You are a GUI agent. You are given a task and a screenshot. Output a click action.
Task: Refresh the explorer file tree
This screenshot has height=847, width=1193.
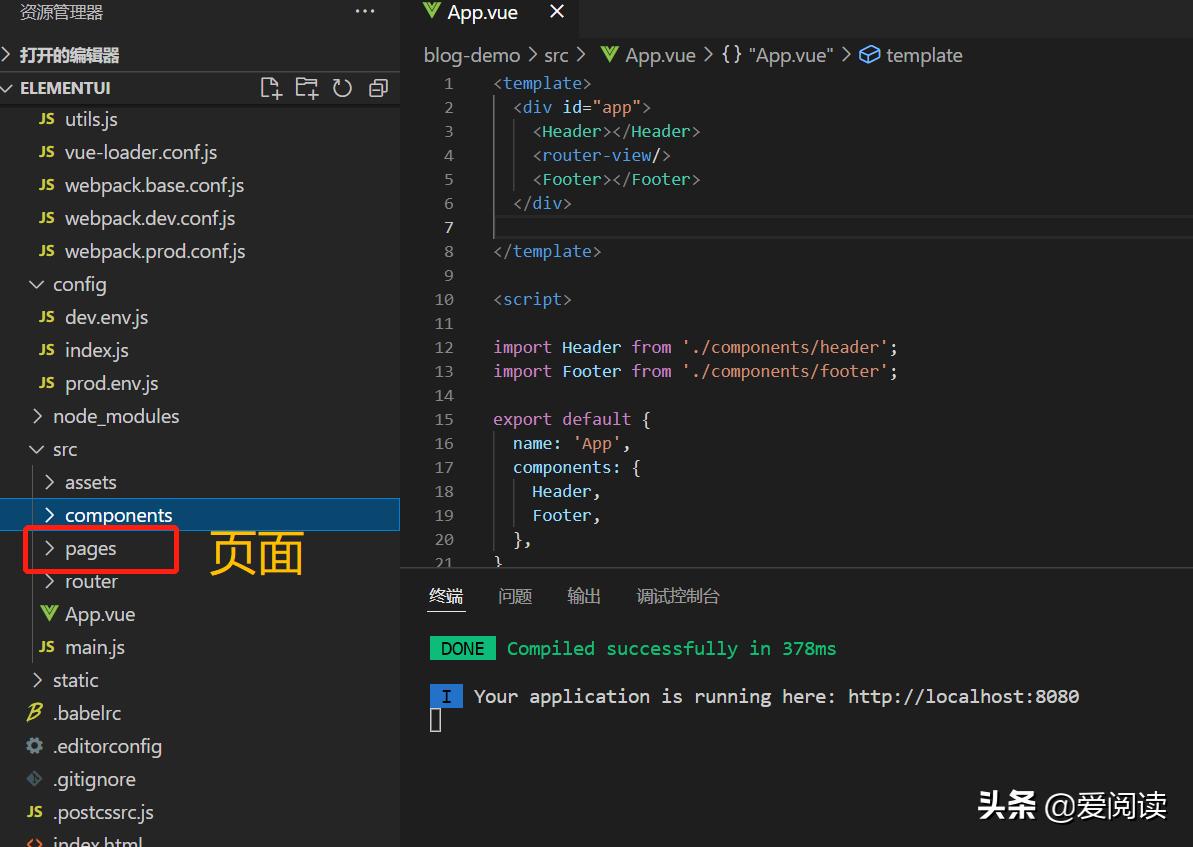click(342, 88)
